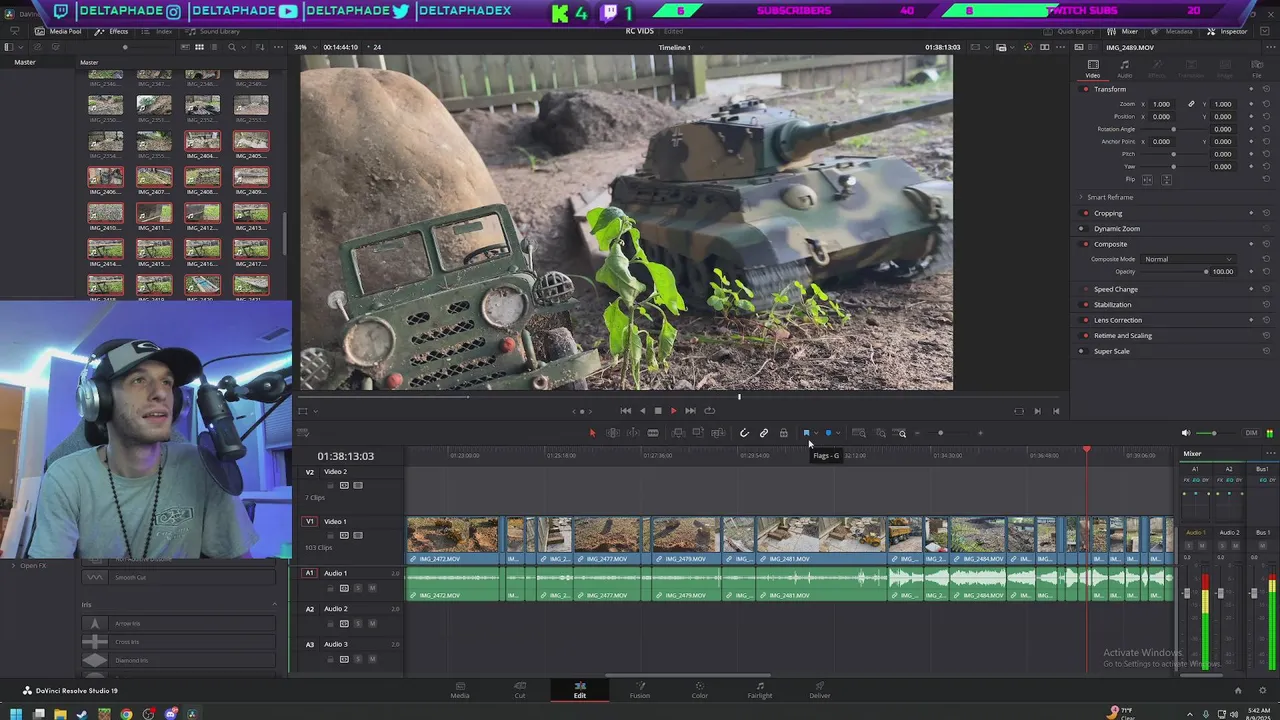Flip the clip horizontally in Inspector

1148,180
